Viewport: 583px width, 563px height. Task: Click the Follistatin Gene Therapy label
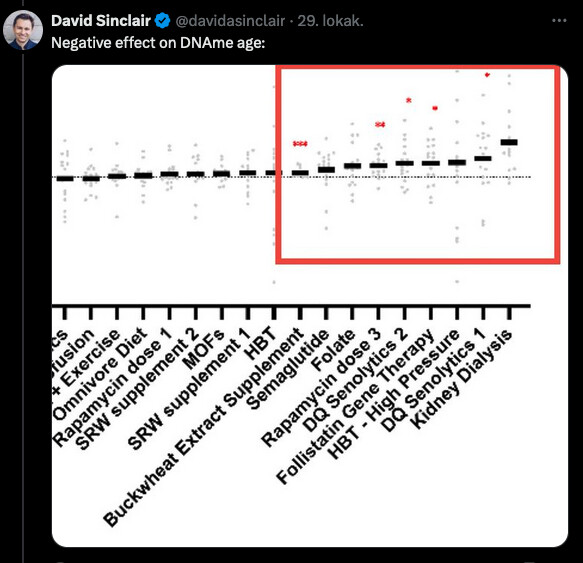[355, 407]
